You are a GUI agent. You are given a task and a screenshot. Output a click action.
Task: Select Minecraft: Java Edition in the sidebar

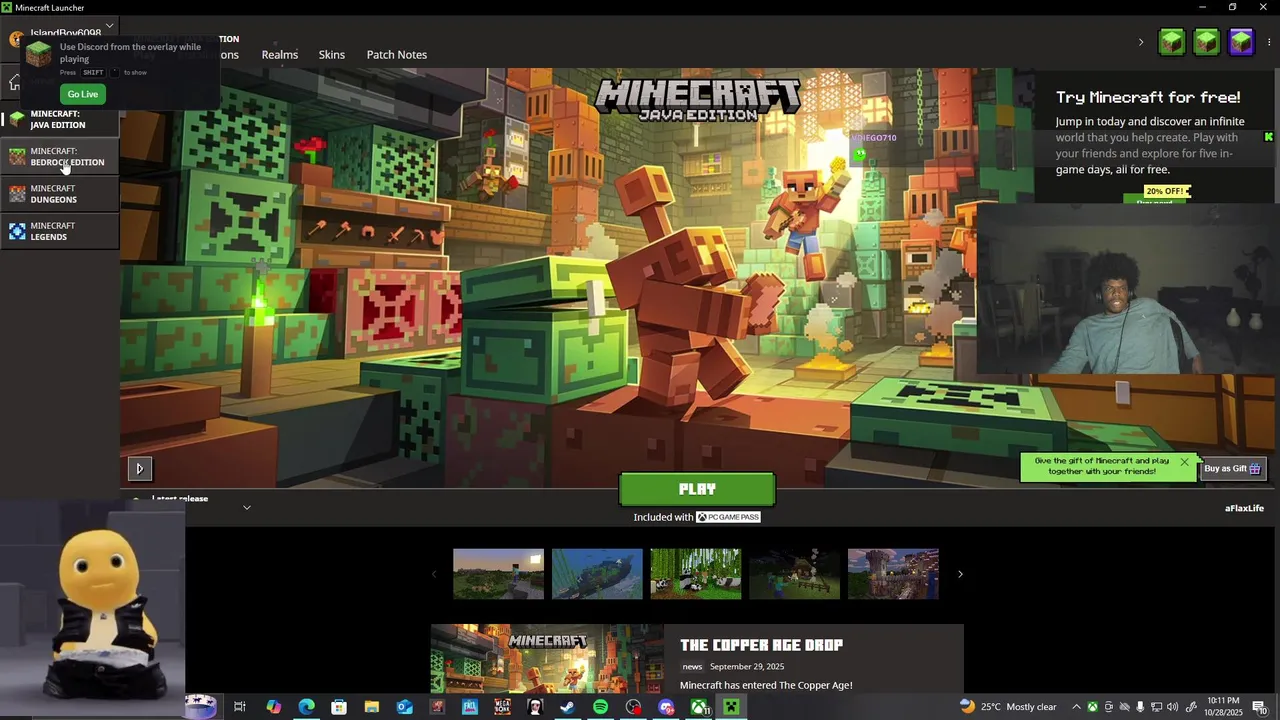pyautogui.click(x=60, y=119)
